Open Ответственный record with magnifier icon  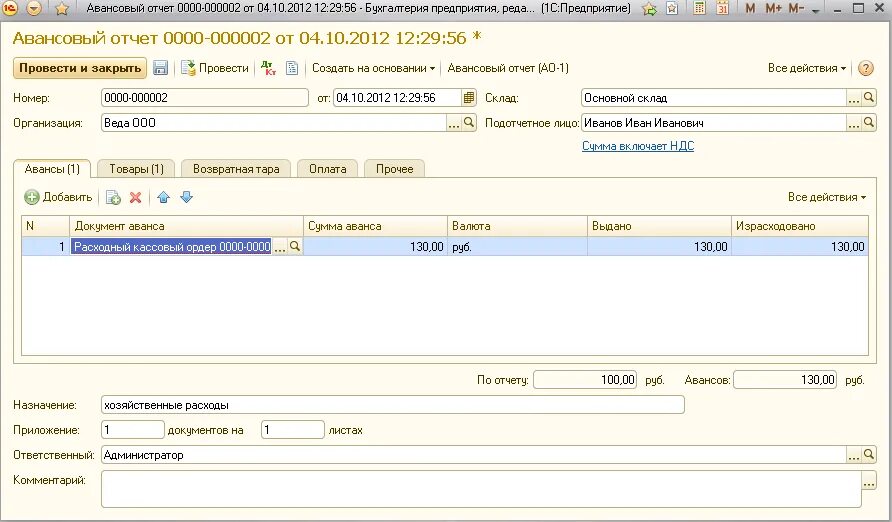(869, 455)
